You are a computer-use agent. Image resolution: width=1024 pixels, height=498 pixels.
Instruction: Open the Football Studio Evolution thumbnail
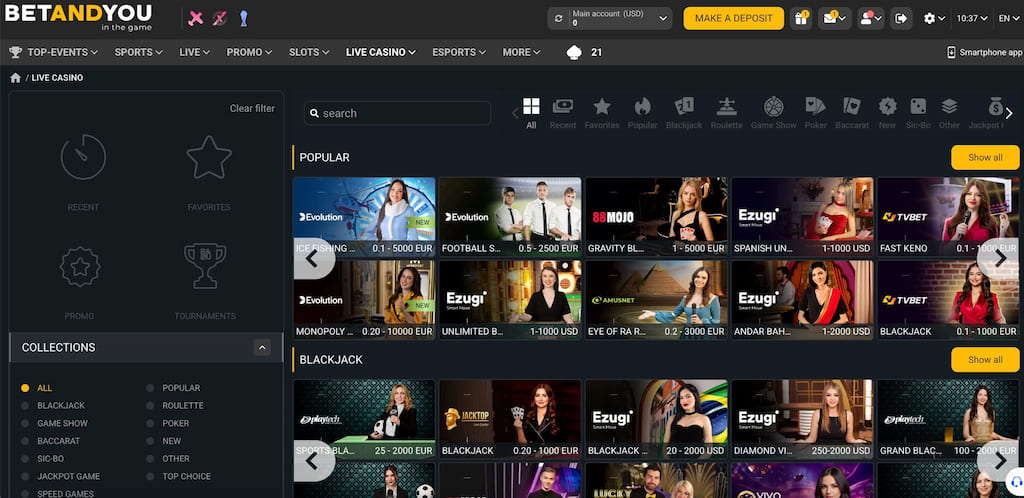pos(510,217)
